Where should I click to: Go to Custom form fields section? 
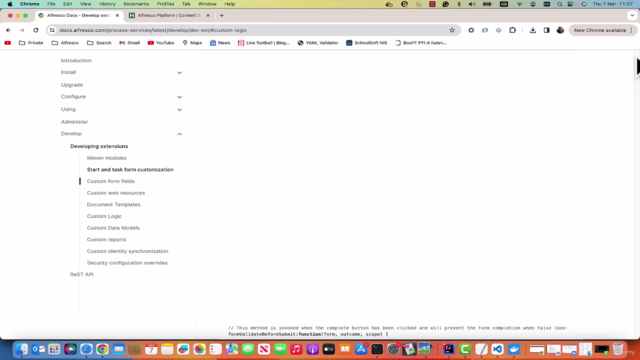pos(111,181)
